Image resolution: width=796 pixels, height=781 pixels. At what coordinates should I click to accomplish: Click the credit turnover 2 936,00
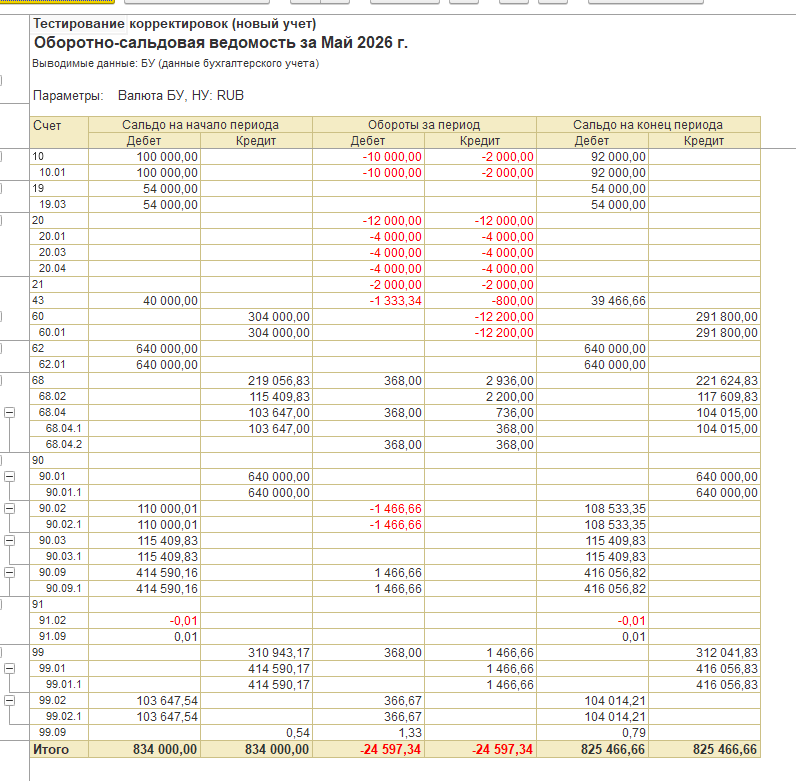510,380
